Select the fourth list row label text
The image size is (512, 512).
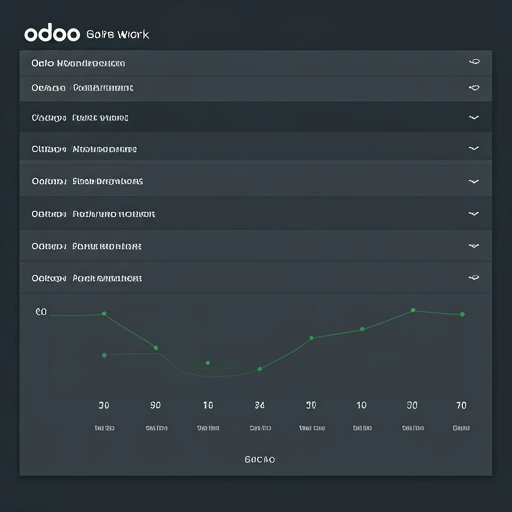(84, 149)
